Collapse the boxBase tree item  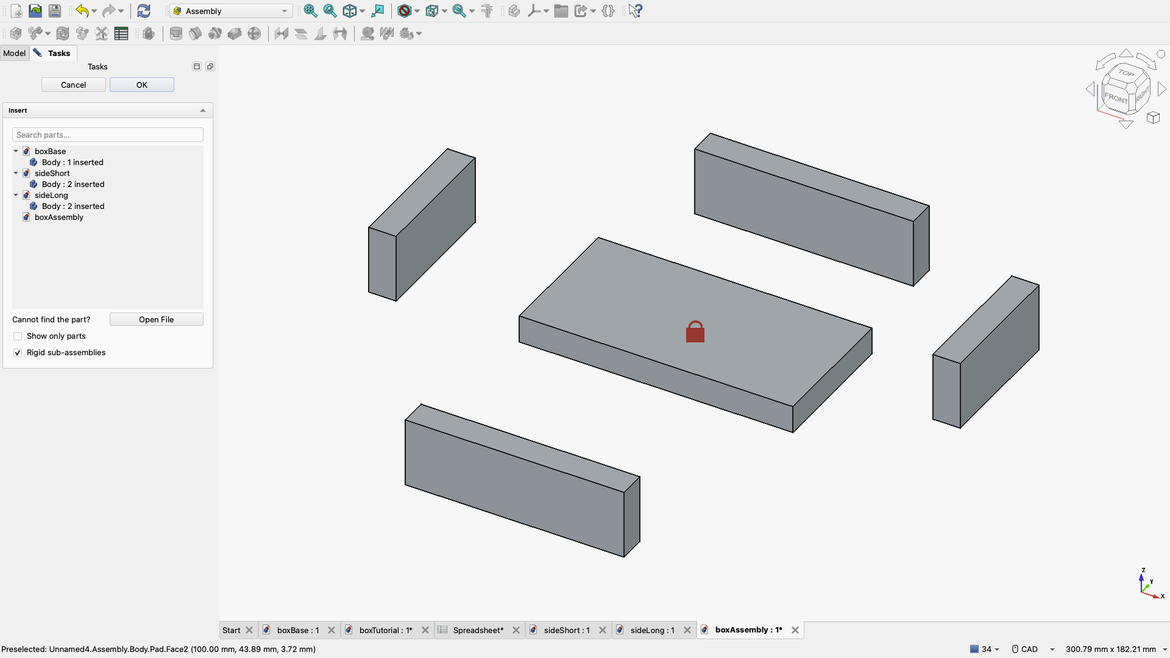pos(16,152)
